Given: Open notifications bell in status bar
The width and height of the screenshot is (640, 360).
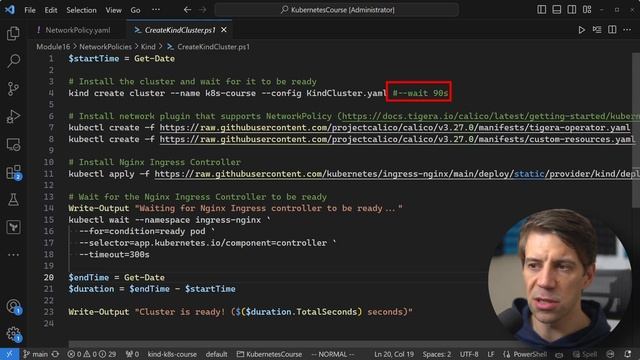Looking at the screenshot, I should tap(628, 354).
